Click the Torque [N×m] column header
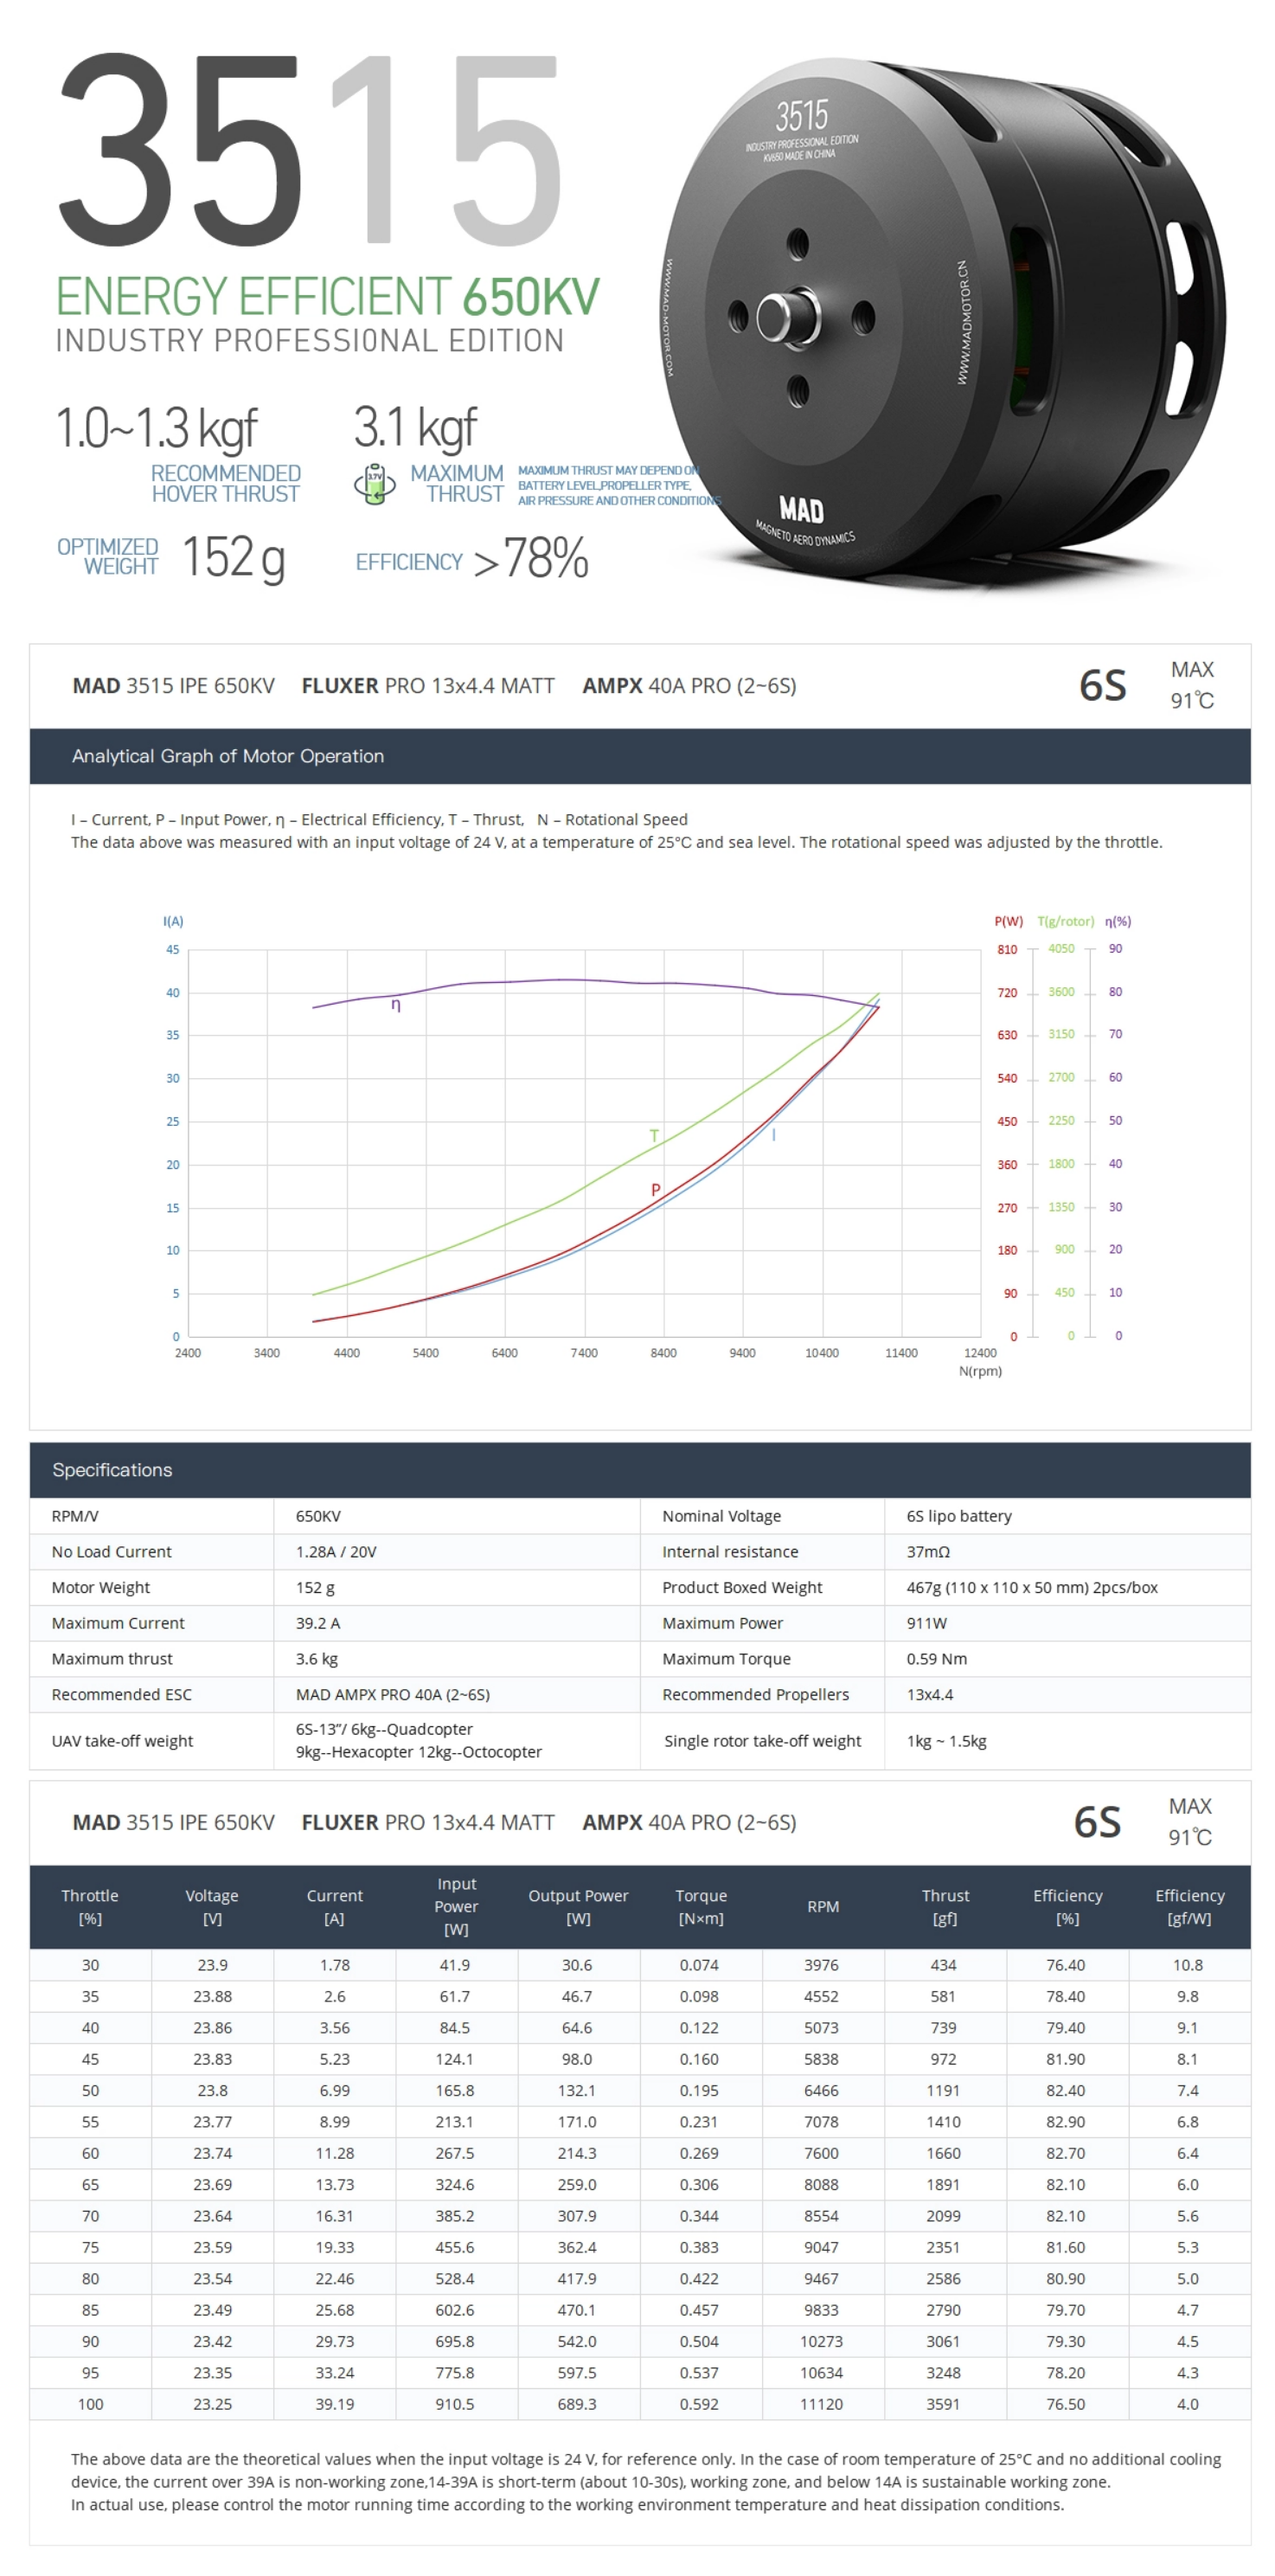 [x=701, y=1907]
